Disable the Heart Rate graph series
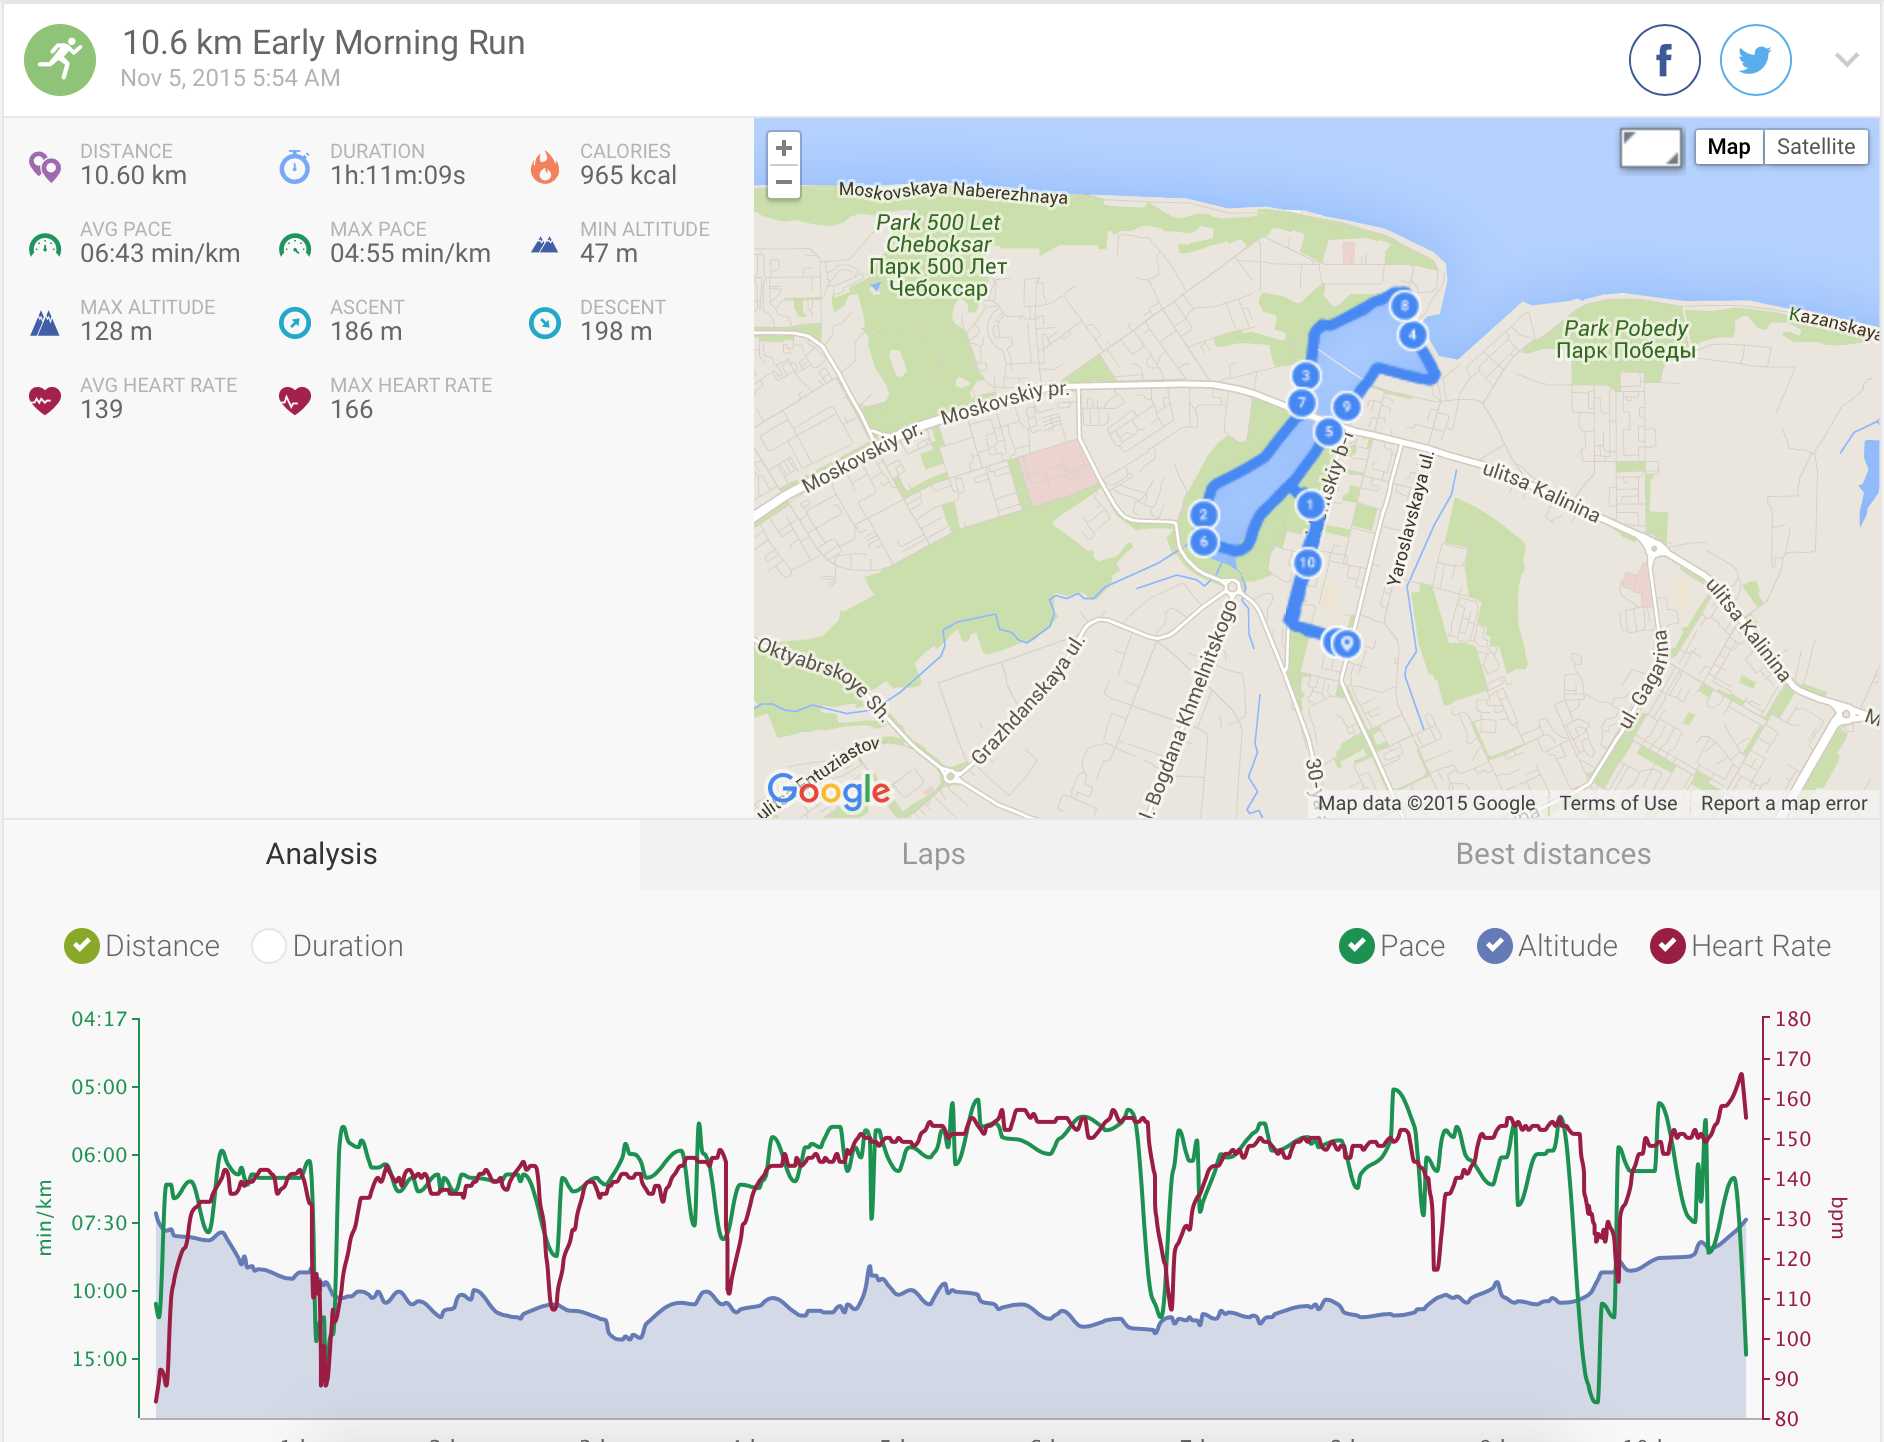The width and height of the screenshot is (1884, 1442). pos(1667,946)
